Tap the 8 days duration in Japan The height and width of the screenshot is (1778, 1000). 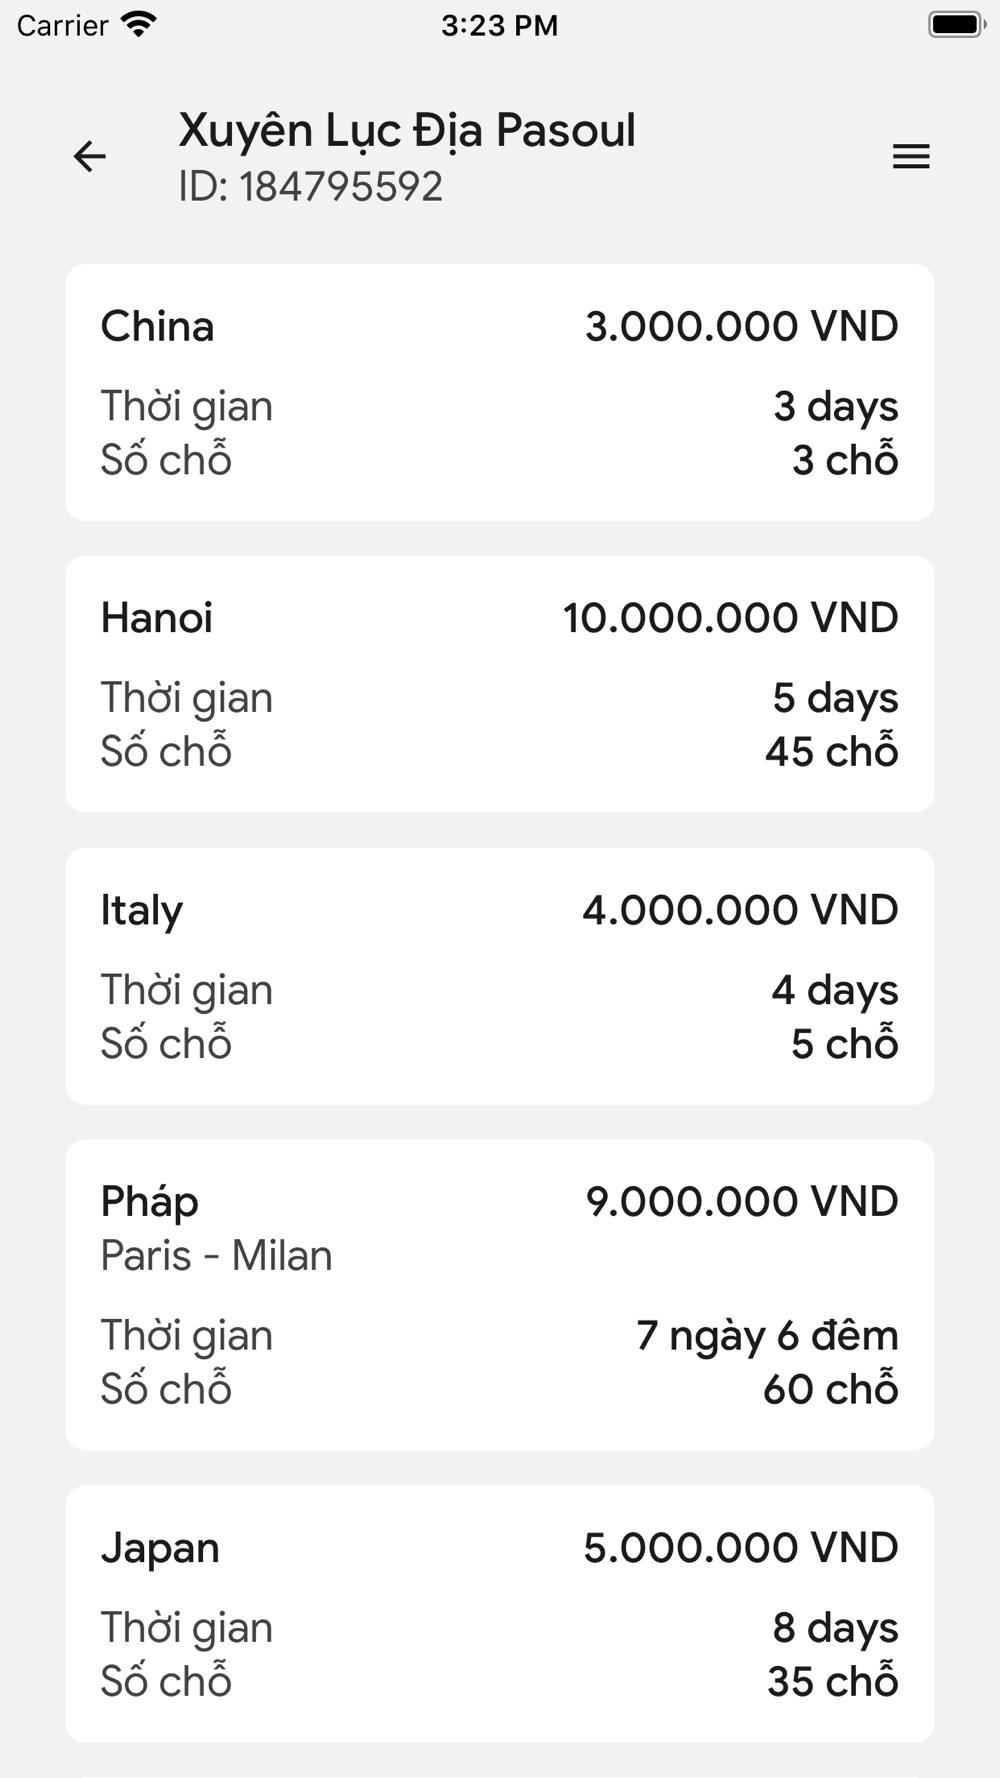tap(836, 1629)
